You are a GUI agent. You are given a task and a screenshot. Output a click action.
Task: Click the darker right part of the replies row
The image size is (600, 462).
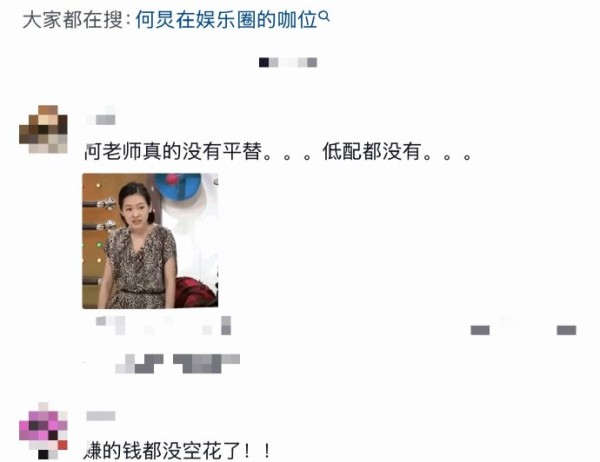[x=207, y=364]
